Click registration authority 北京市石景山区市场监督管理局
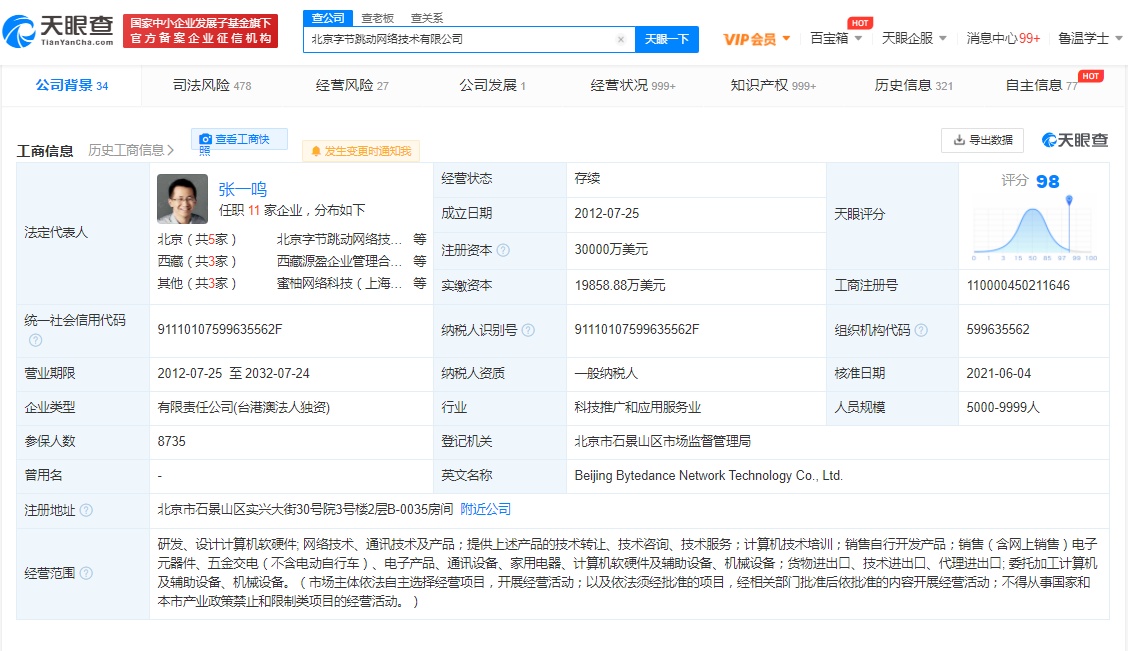This screenshot has height=651, width=1128. coord(663,441)
